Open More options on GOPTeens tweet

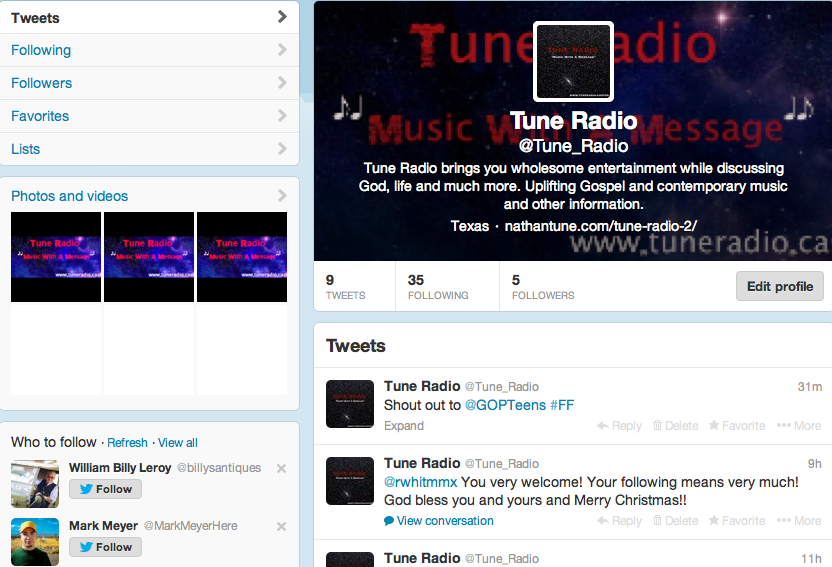pos(799,426)
